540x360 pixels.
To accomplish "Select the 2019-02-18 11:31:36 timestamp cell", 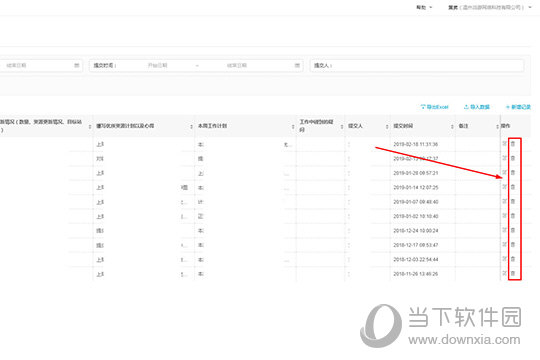I will click(x=416, y=144).
